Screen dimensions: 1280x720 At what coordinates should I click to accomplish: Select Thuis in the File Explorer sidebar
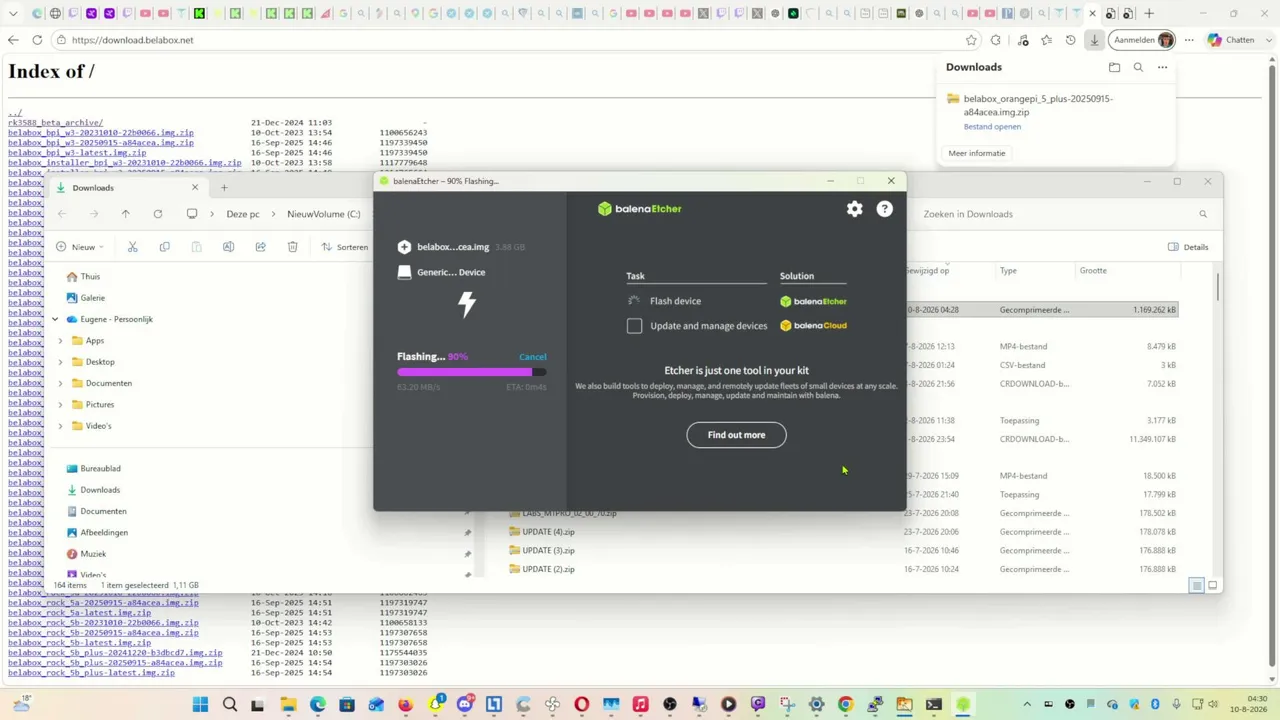(83, 277)
